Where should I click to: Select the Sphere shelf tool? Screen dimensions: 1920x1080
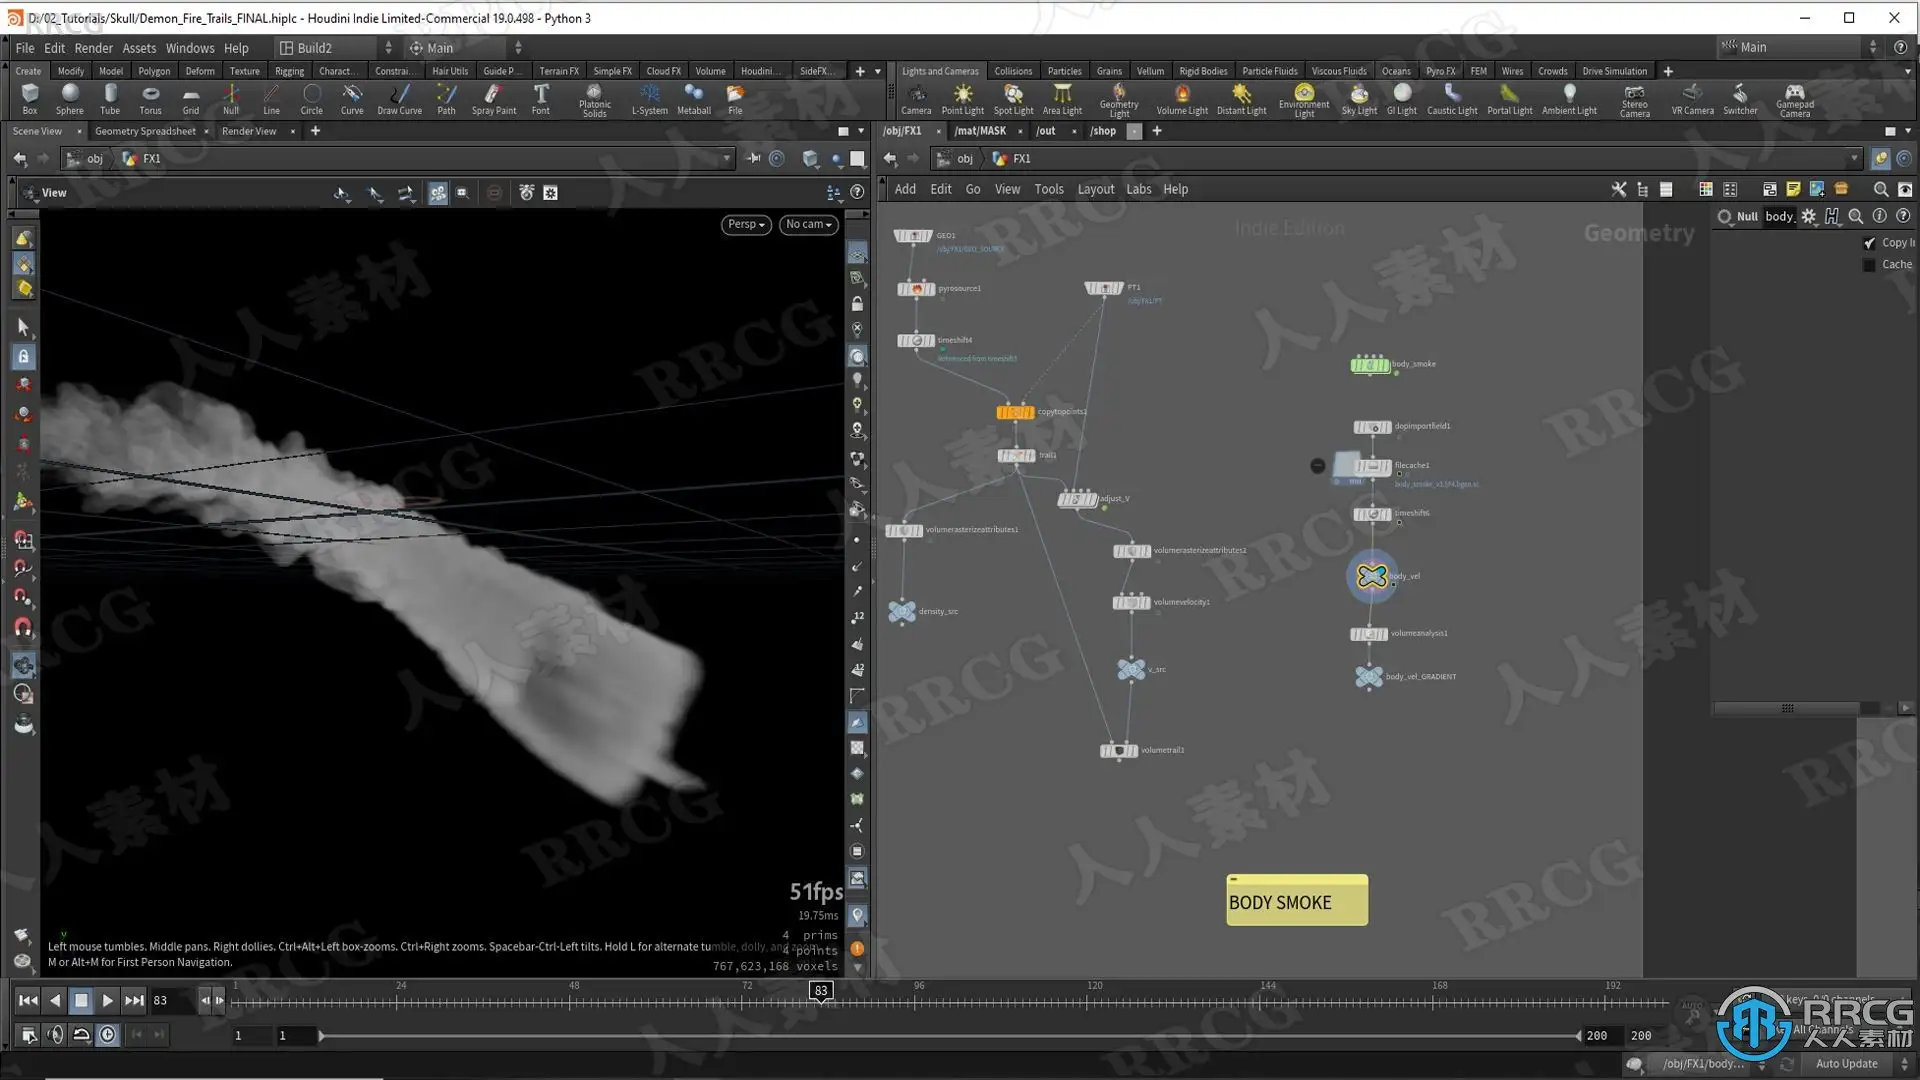[69, 97]
